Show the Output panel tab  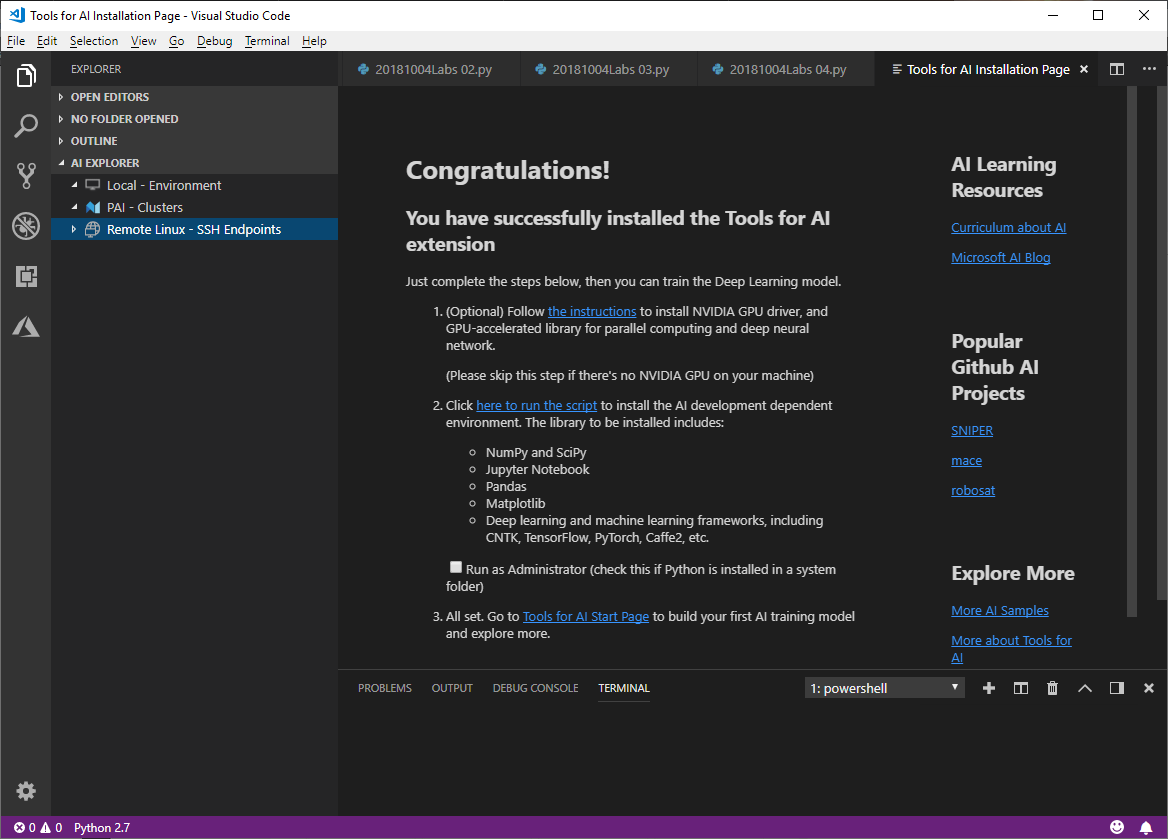click(x=452, y=688)
